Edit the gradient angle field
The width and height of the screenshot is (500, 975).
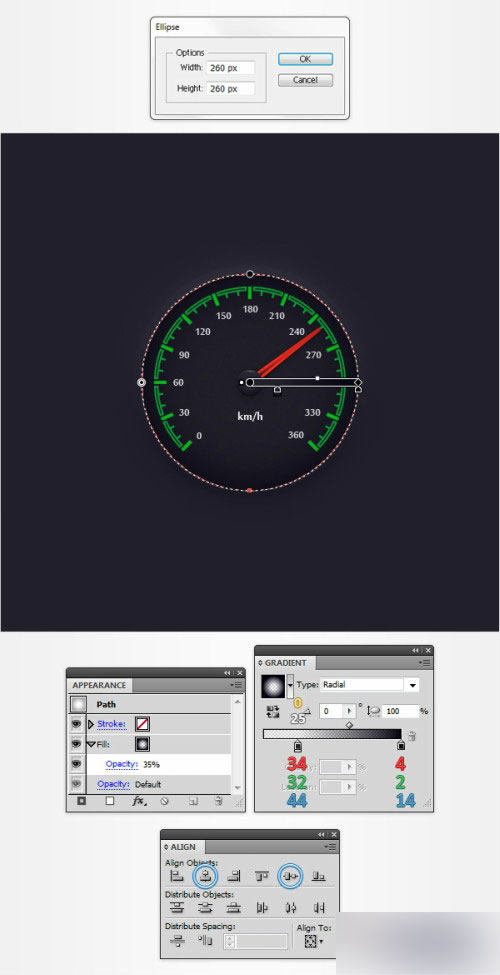tap(332, 711)
